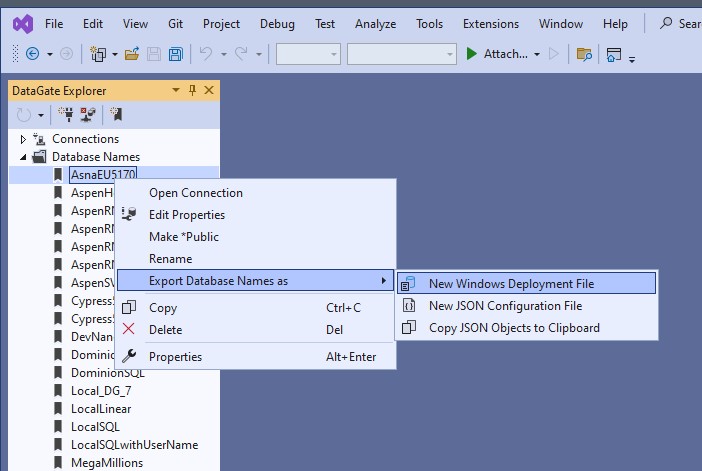Click the New Windows Deployment File icon
The image size is (702, 471).
[x=408, y=283]
